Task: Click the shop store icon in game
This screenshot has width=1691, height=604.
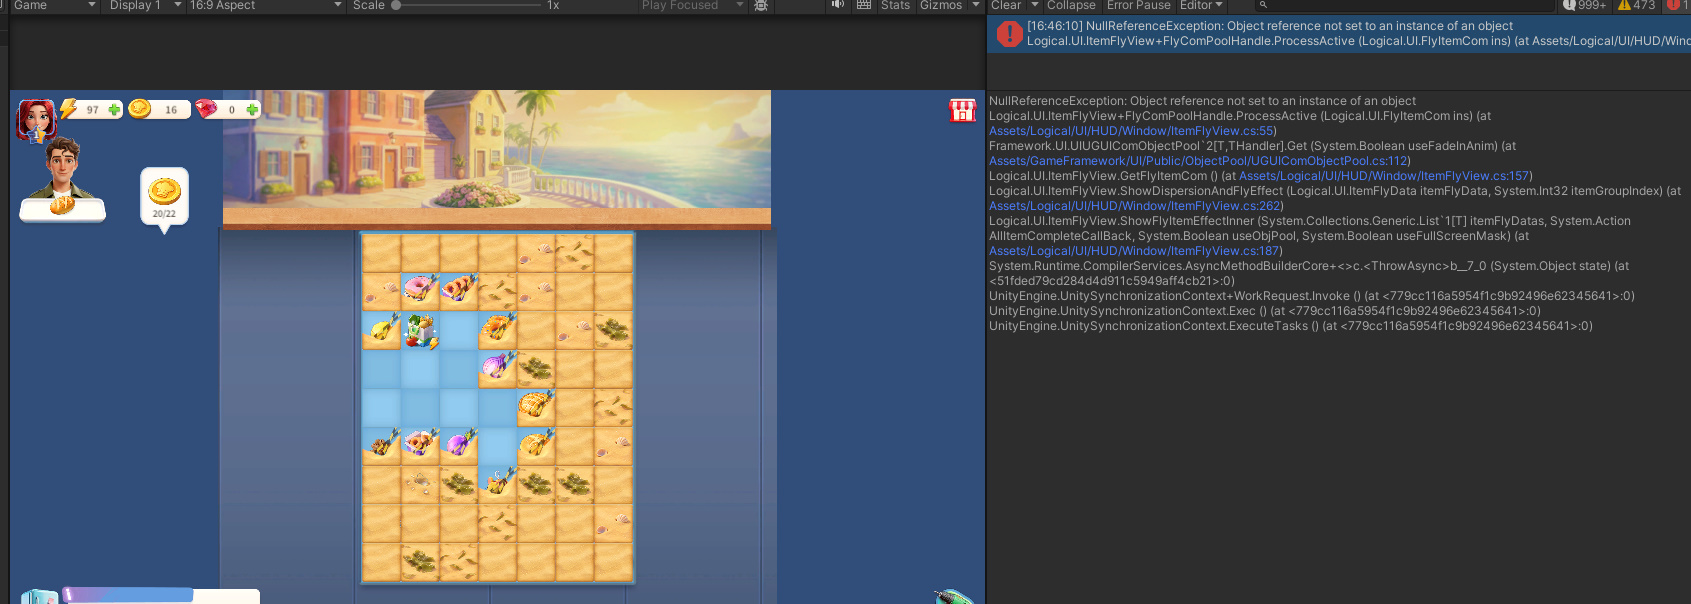Action: 962,110
